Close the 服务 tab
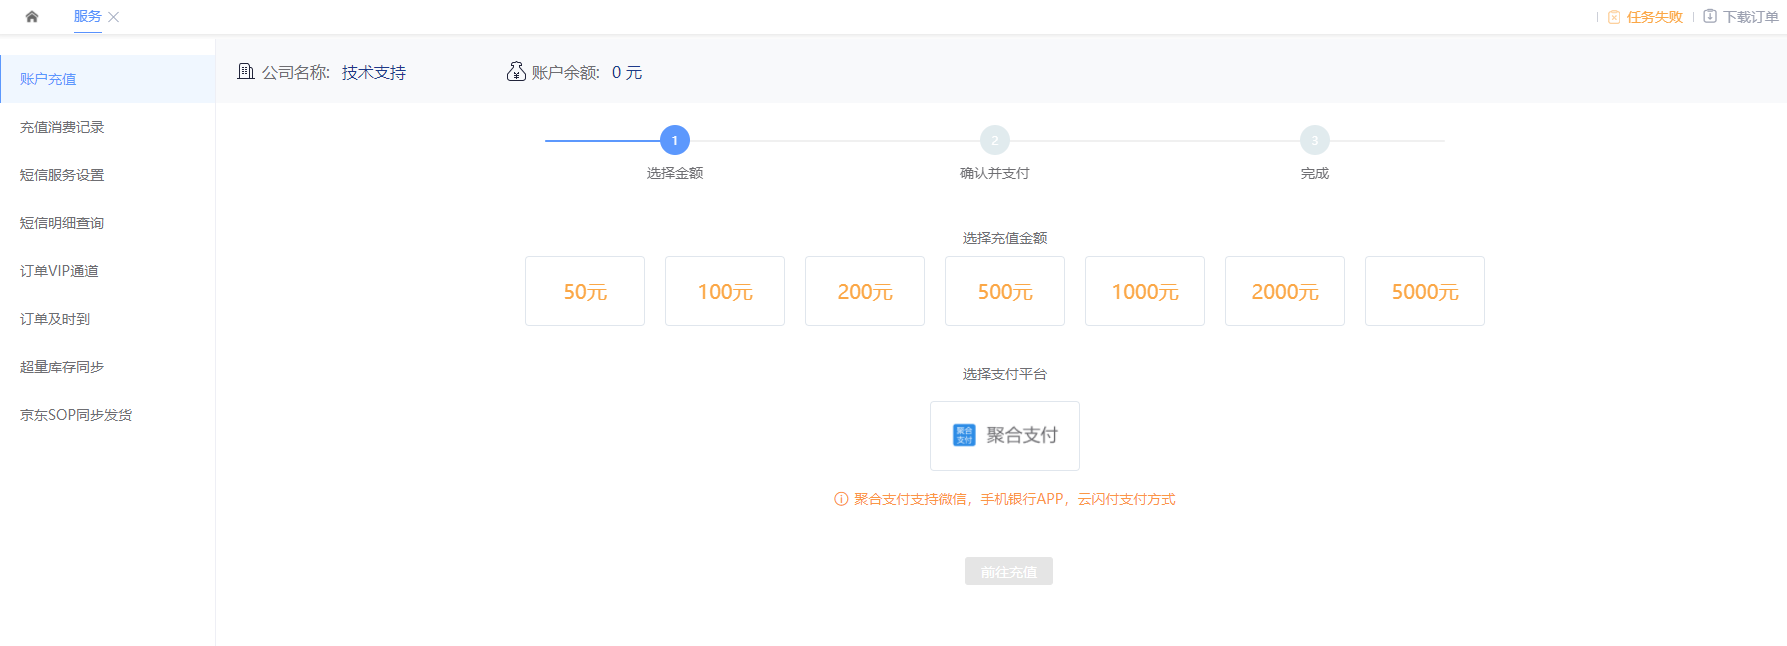 click(x=114, y=17)
